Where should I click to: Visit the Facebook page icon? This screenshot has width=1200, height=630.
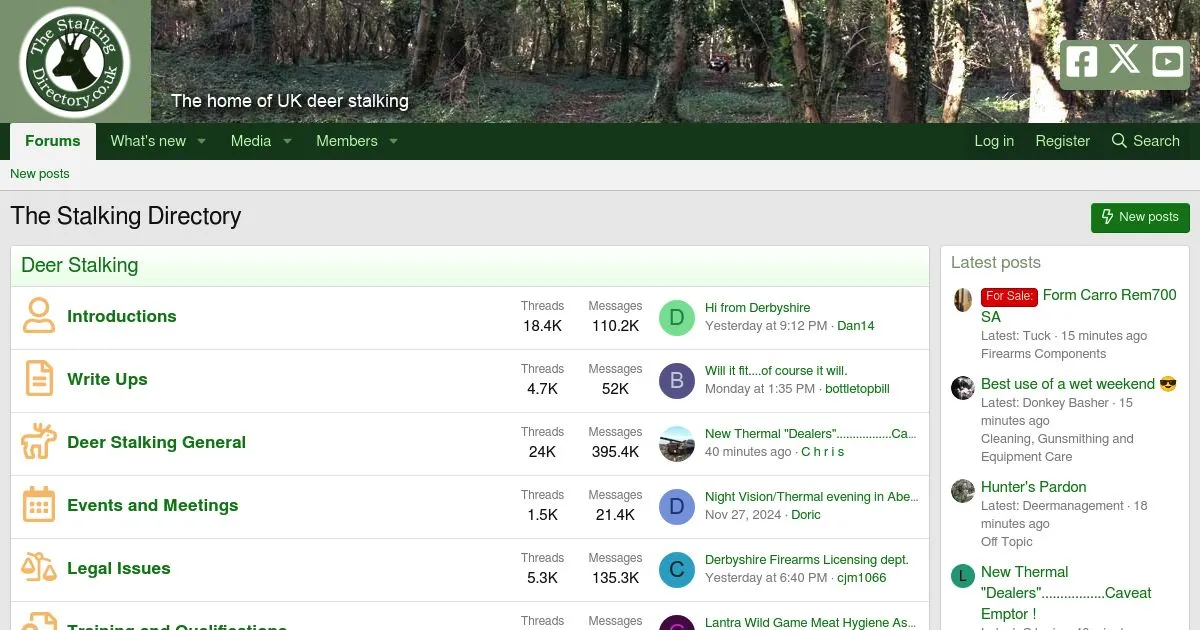pyautogui.click(x=1080, y=62)
